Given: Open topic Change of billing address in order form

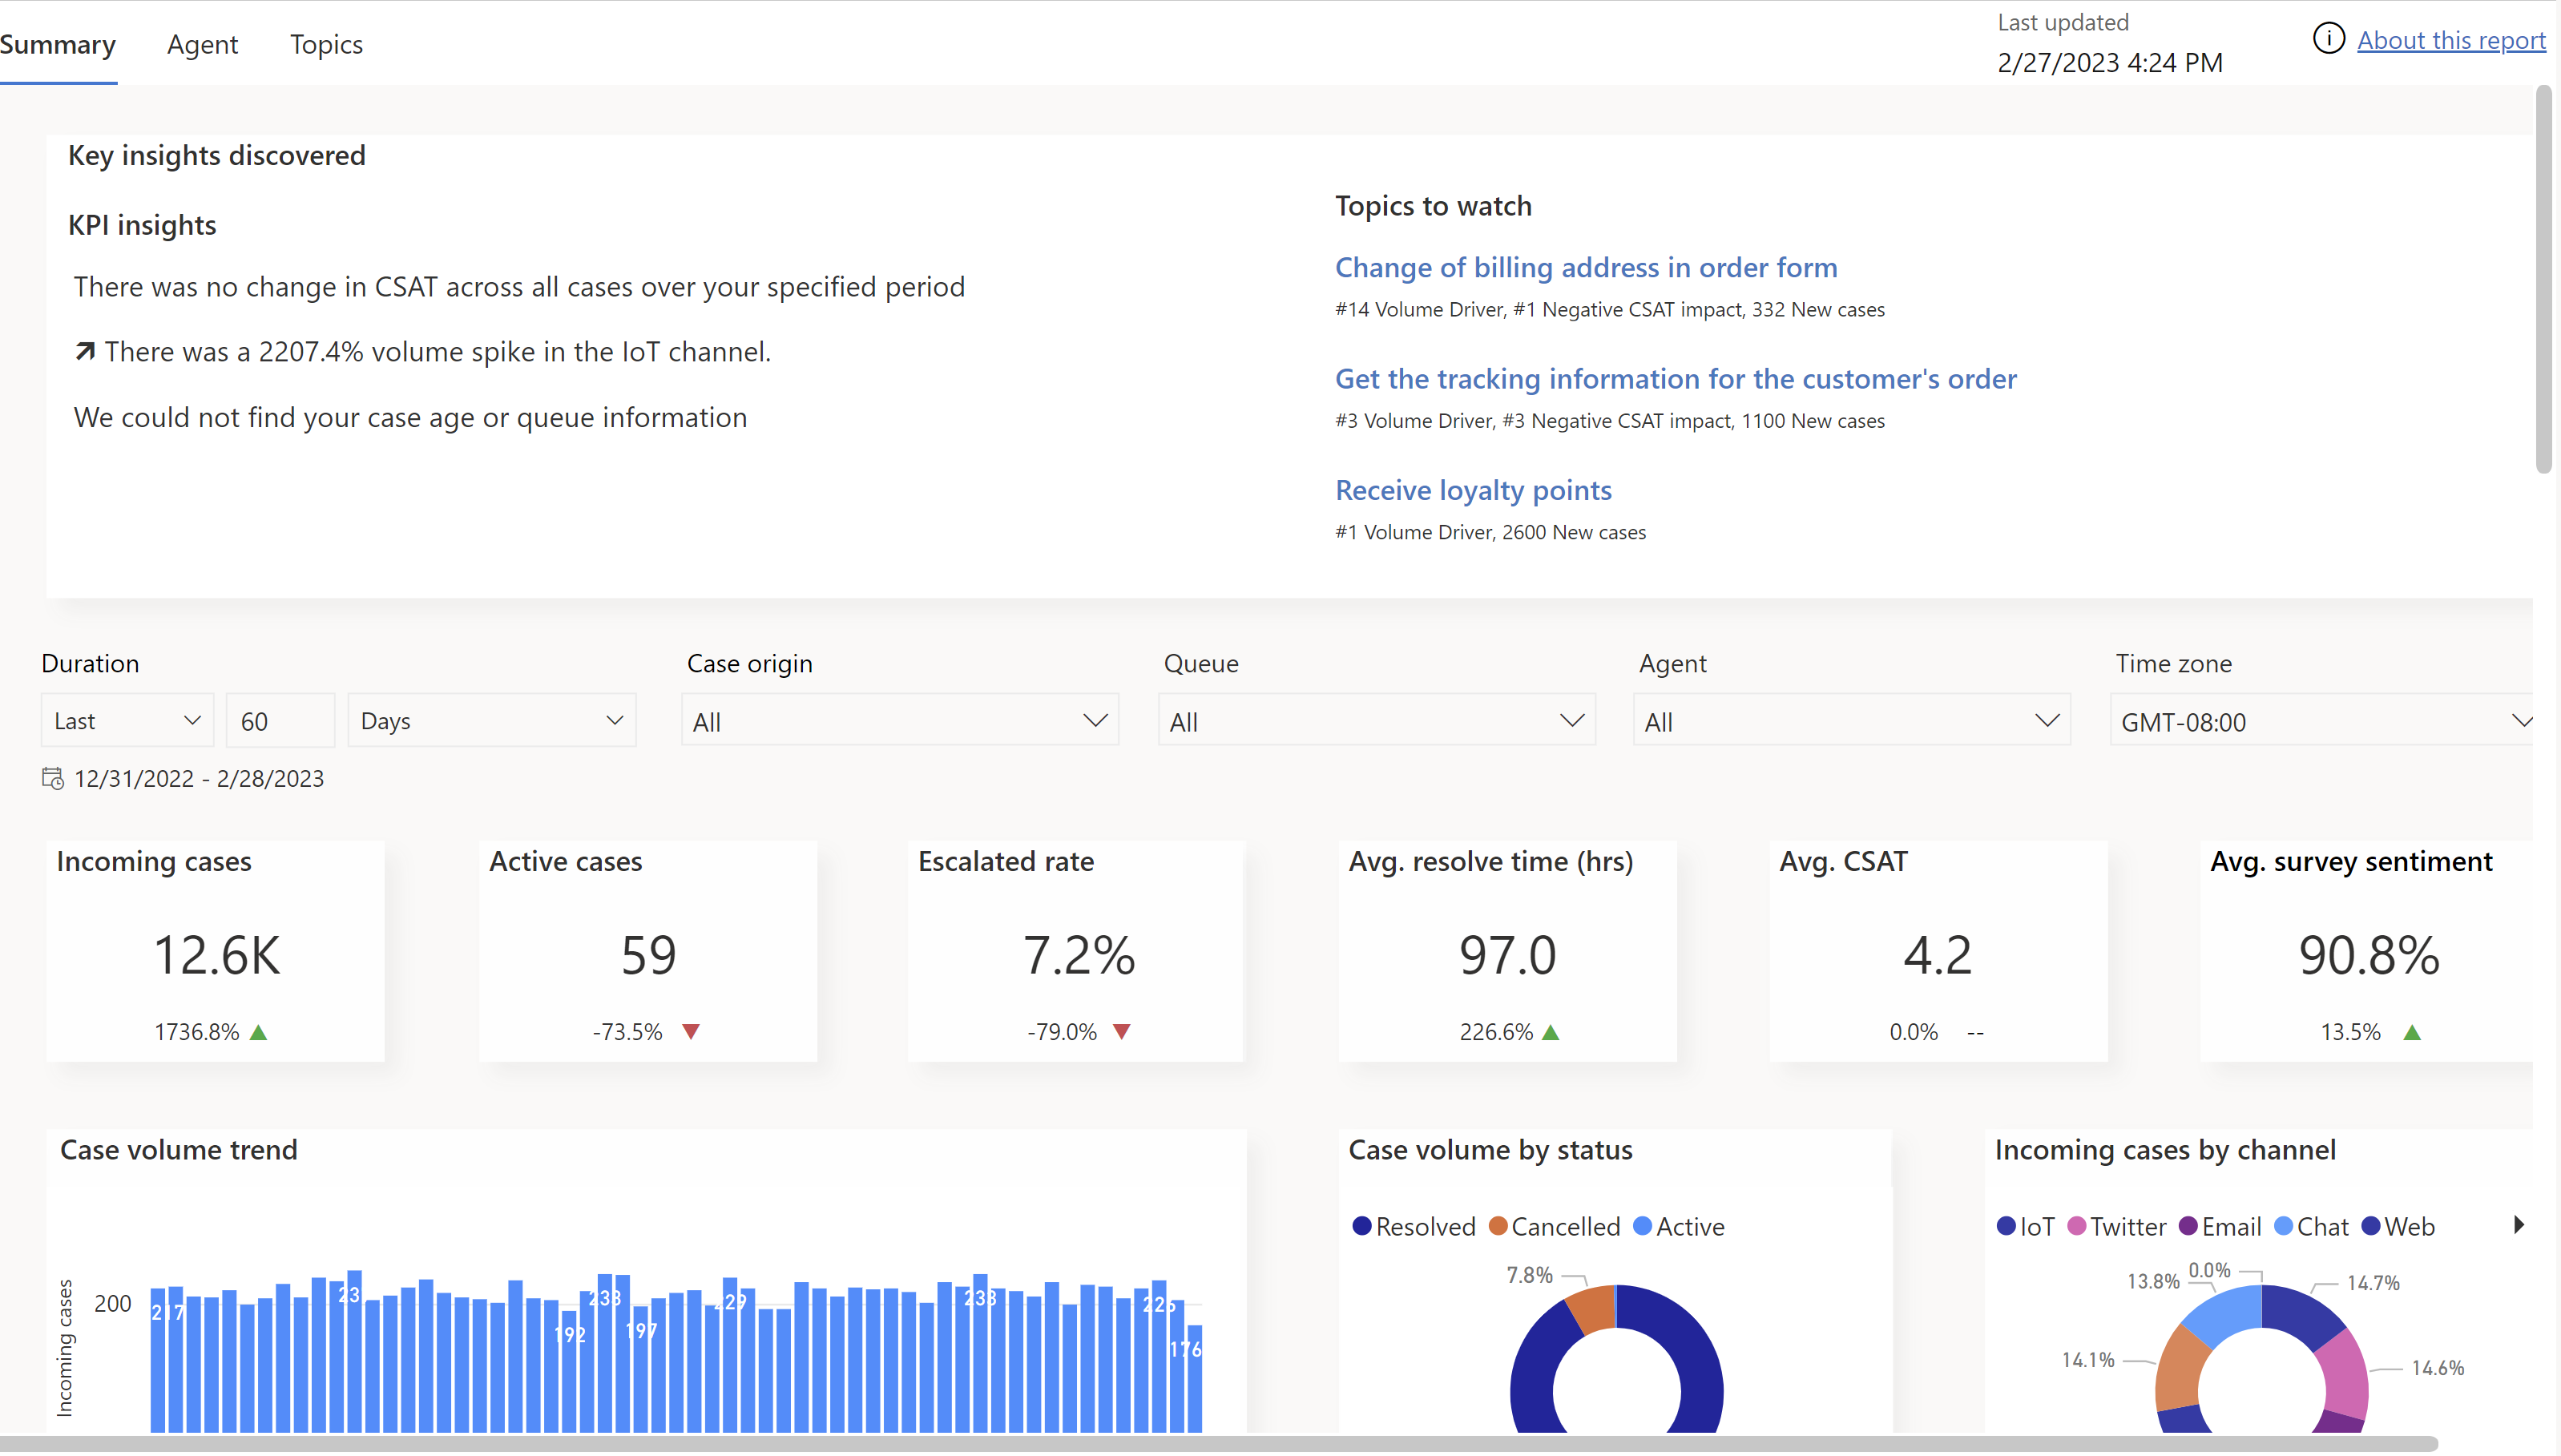Looking at the screenshot, I should (x=1586, y=267).
